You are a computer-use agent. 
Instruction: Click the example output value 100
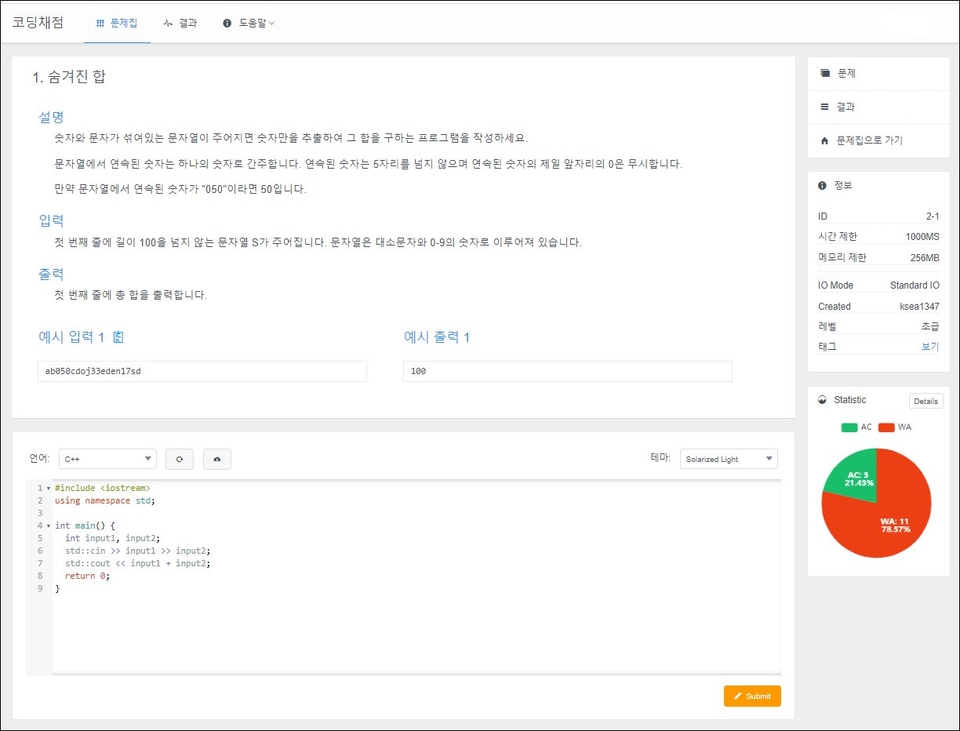pyautogui.click(x=418, y=371)
